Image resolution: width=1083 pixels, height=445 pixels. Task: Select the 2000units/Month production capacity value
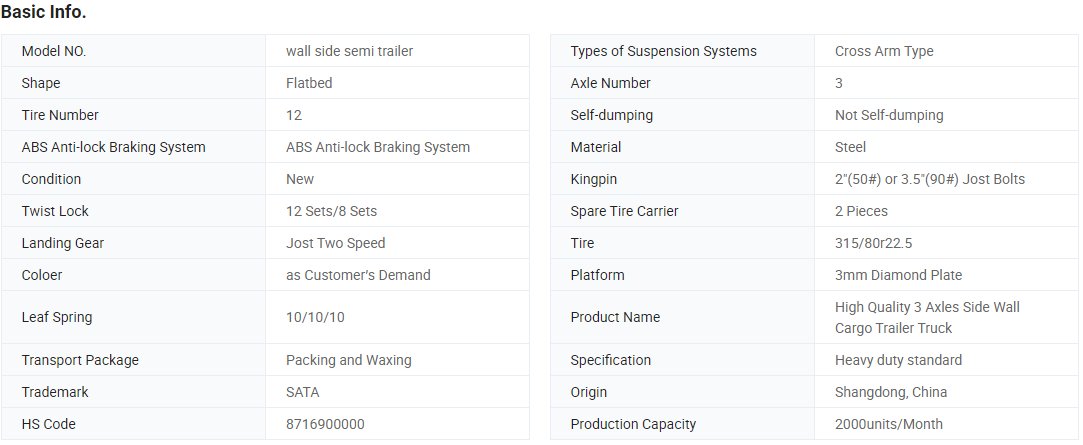888,424
